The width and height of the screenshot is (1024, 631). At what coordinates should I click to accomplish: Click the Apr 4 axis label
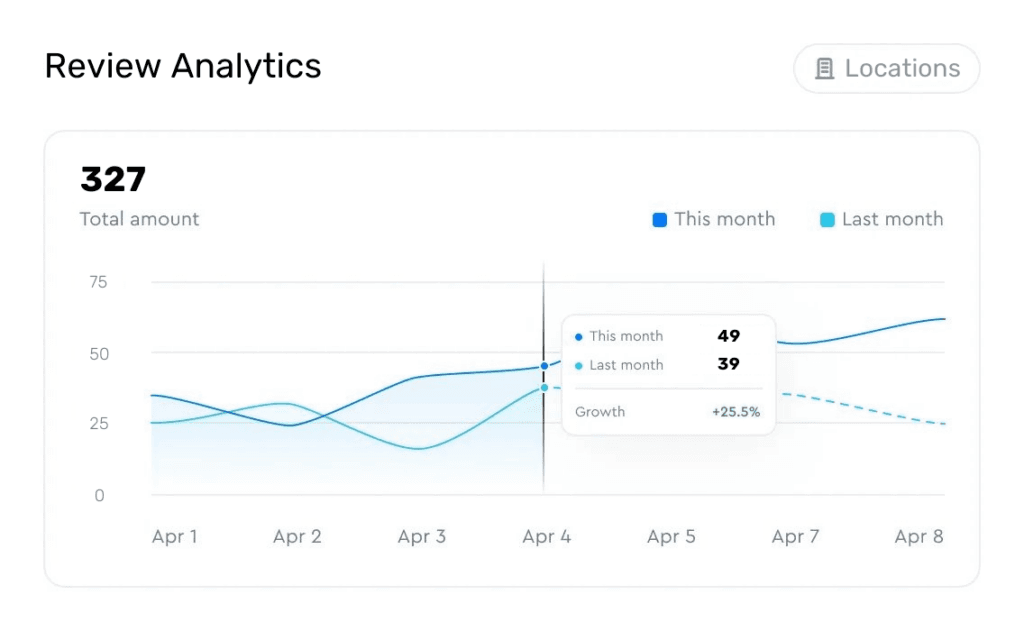click(x=547, y=537)
